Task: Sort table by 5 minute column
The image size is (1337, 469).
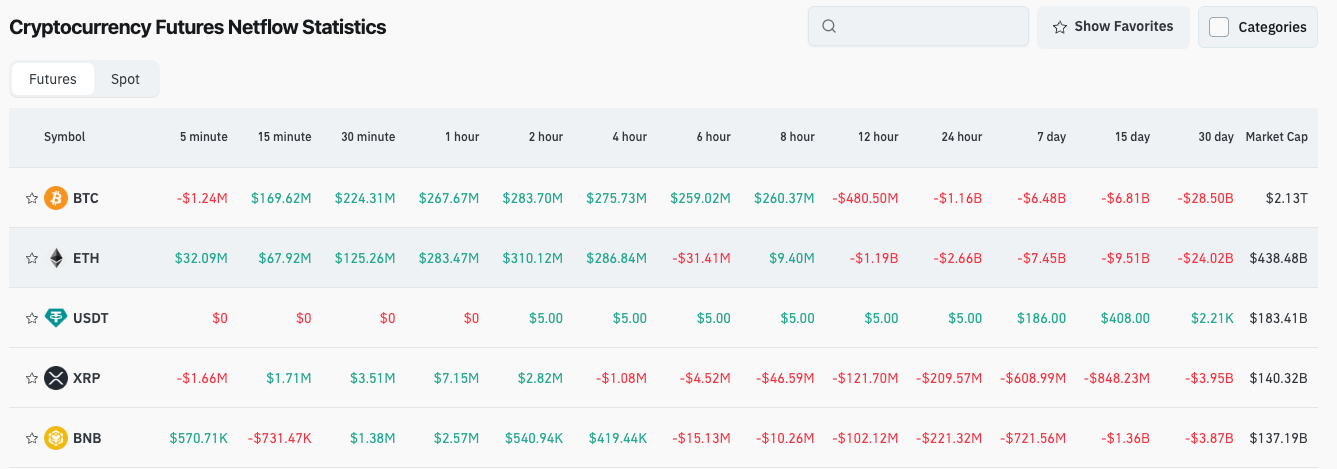Action: (x=204, y=137)
